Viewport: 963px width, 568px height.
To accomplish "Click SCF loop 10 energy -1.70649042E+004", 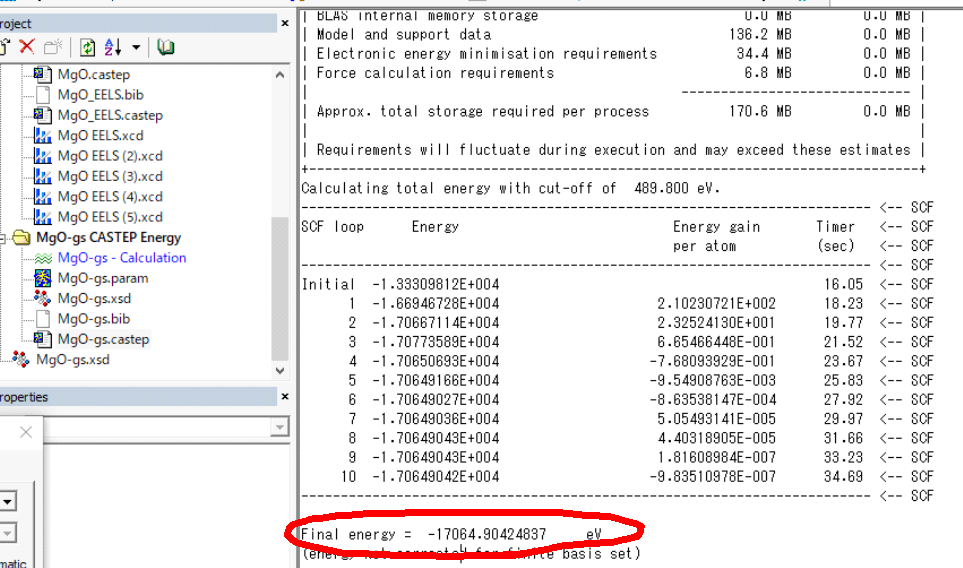I will click(x=435, y=477).
